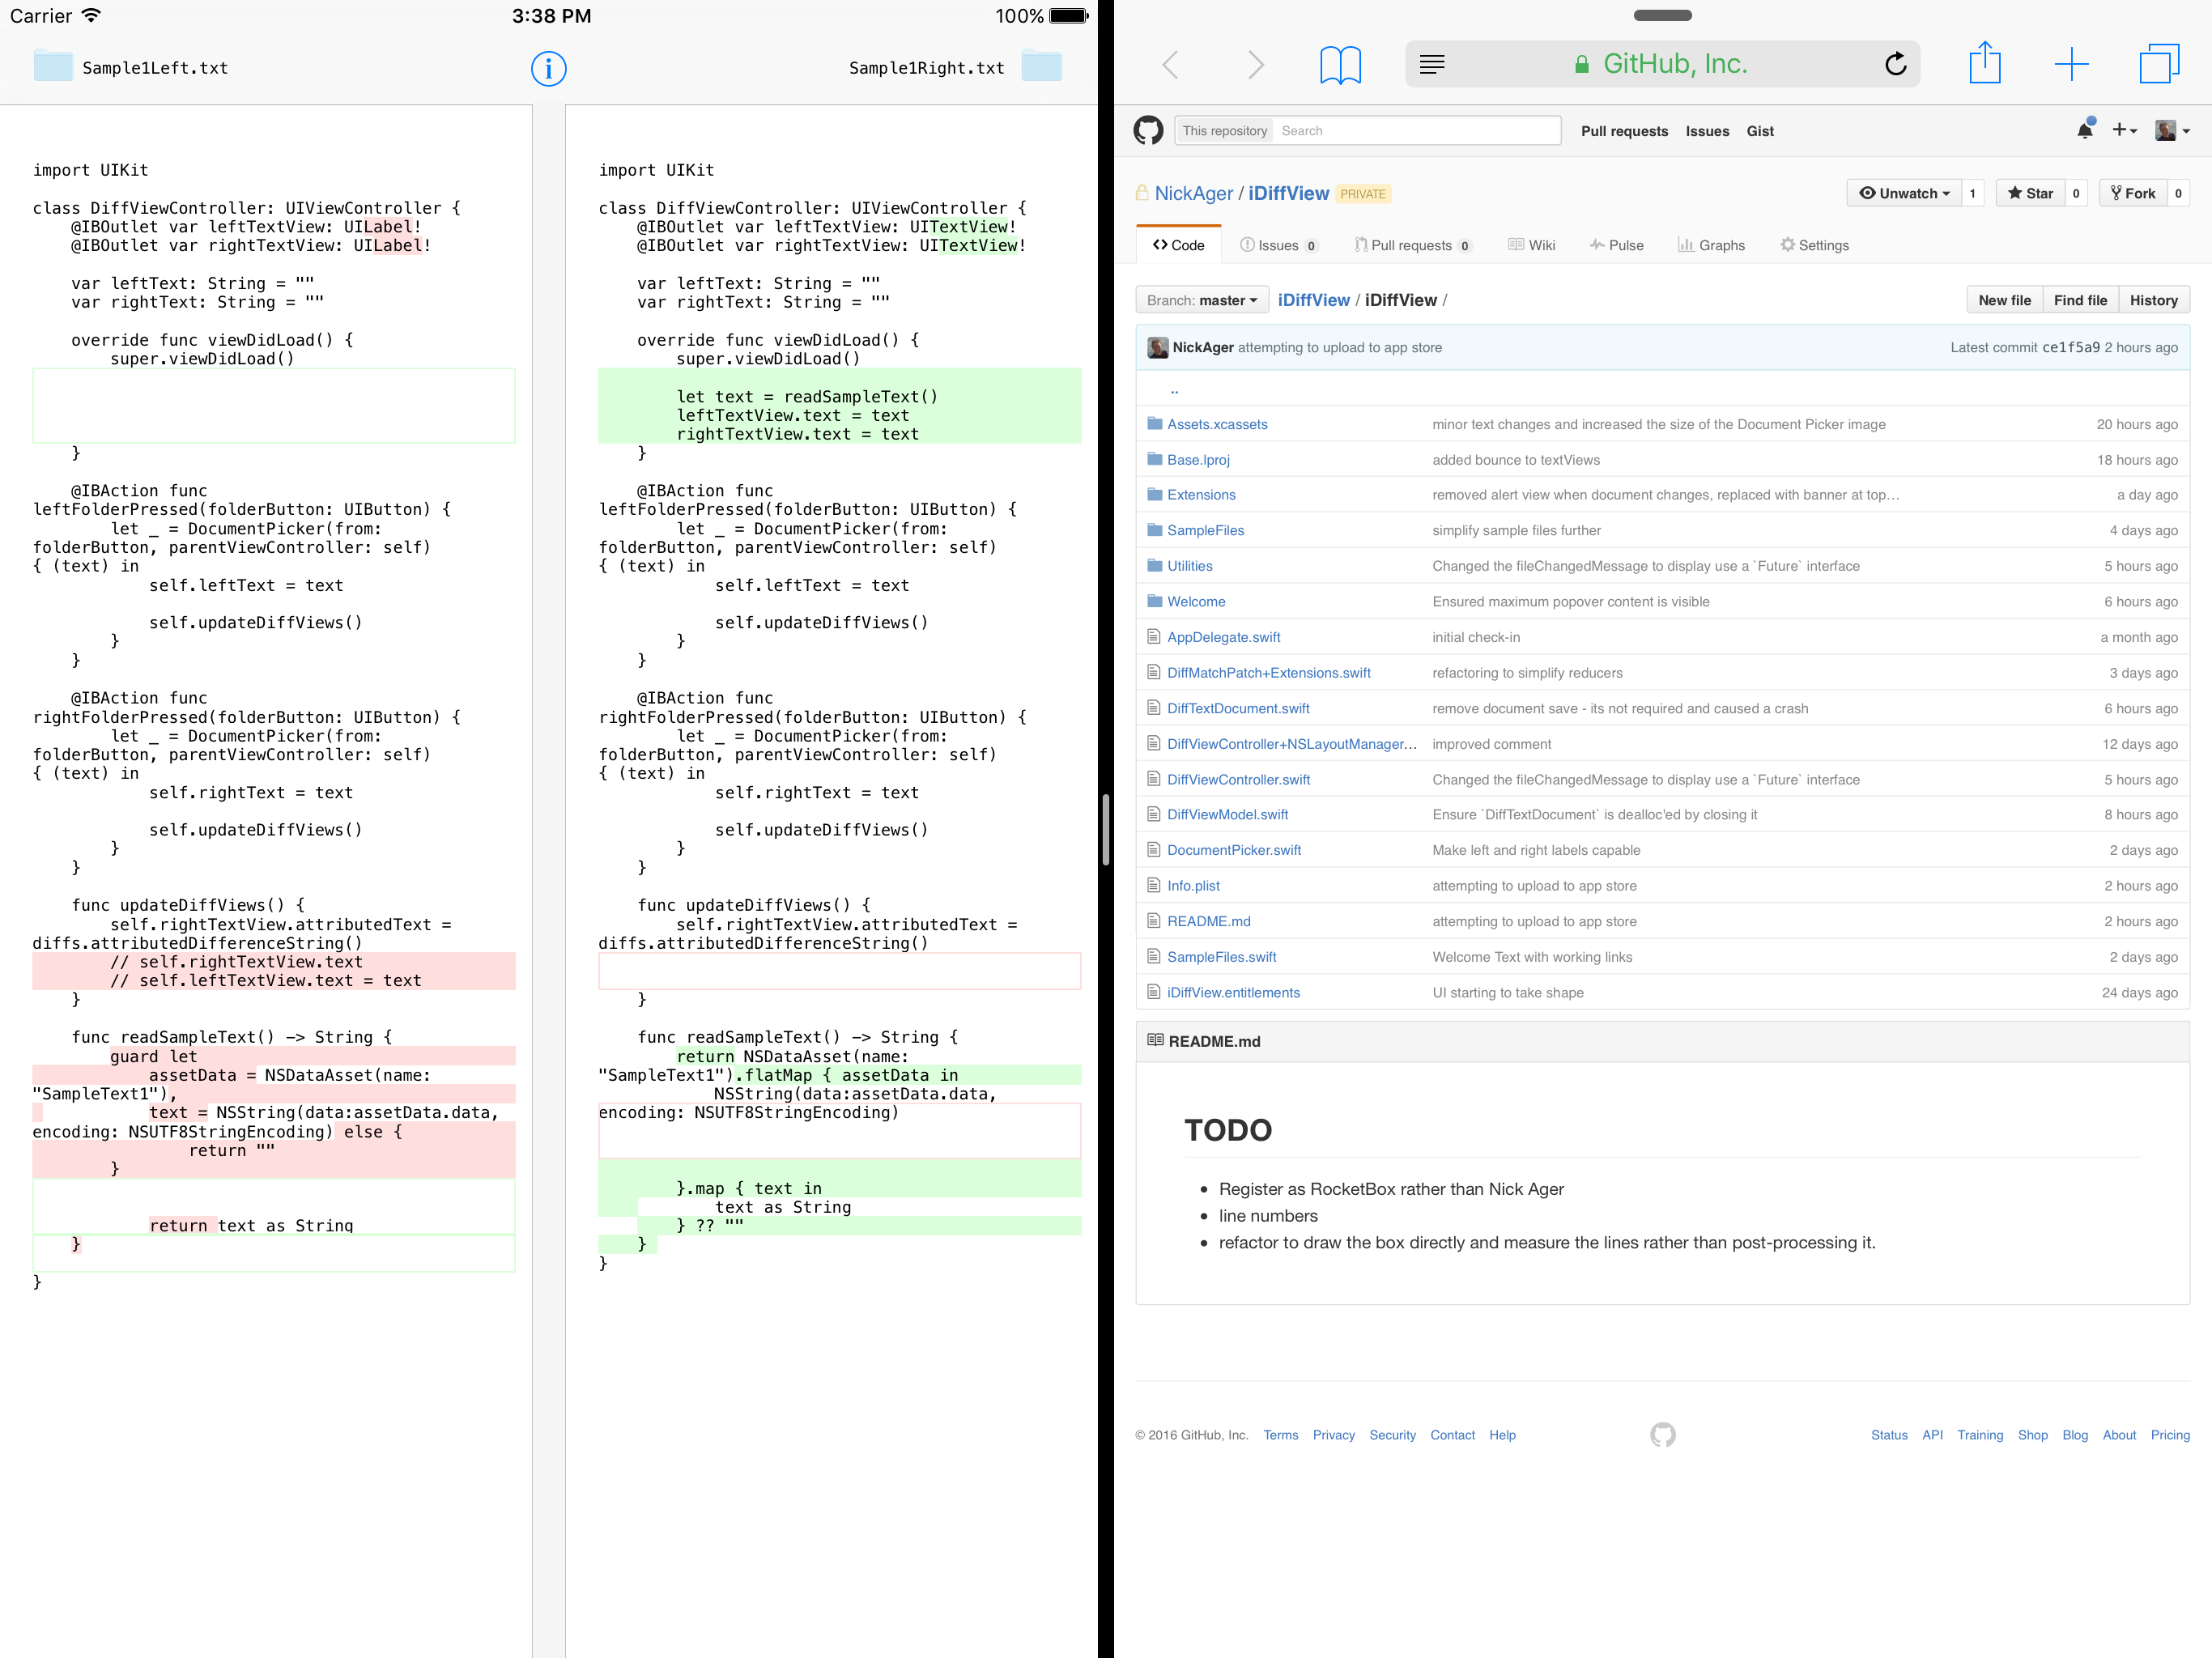Open the SampleFiles folder
This screenshot has width=2212, height=1658.
(x=1205, y=530)
